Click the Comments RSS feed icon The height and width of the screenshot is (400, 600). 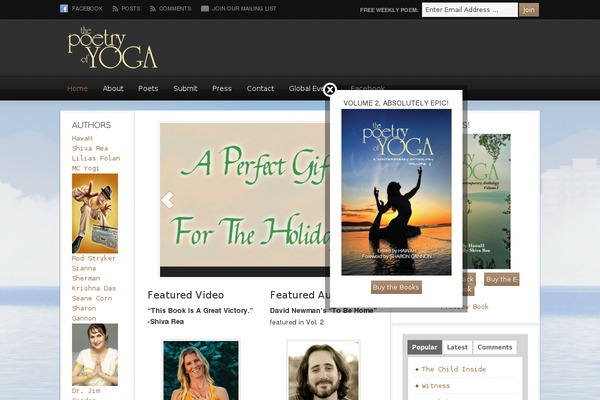pos(153,8)
